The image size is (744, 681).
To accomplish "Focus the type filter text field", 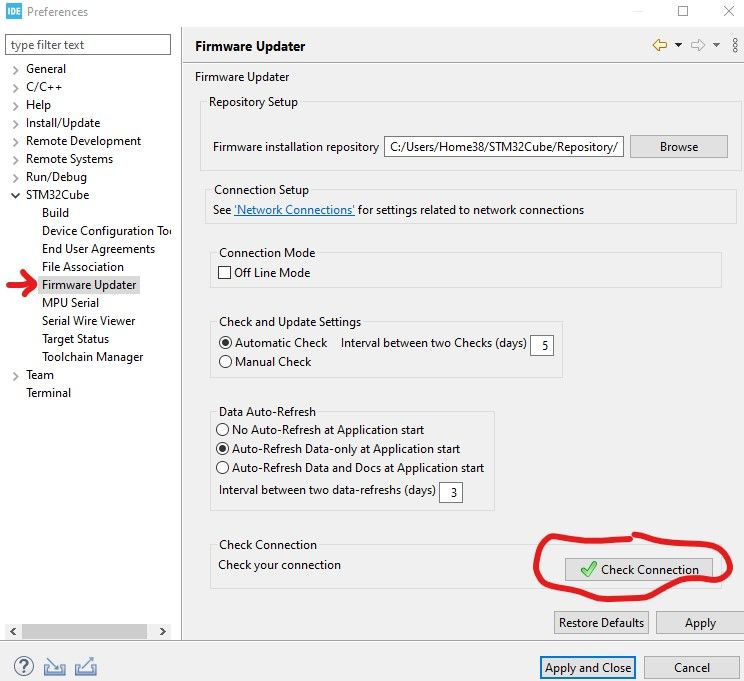I will coord(88,45).
